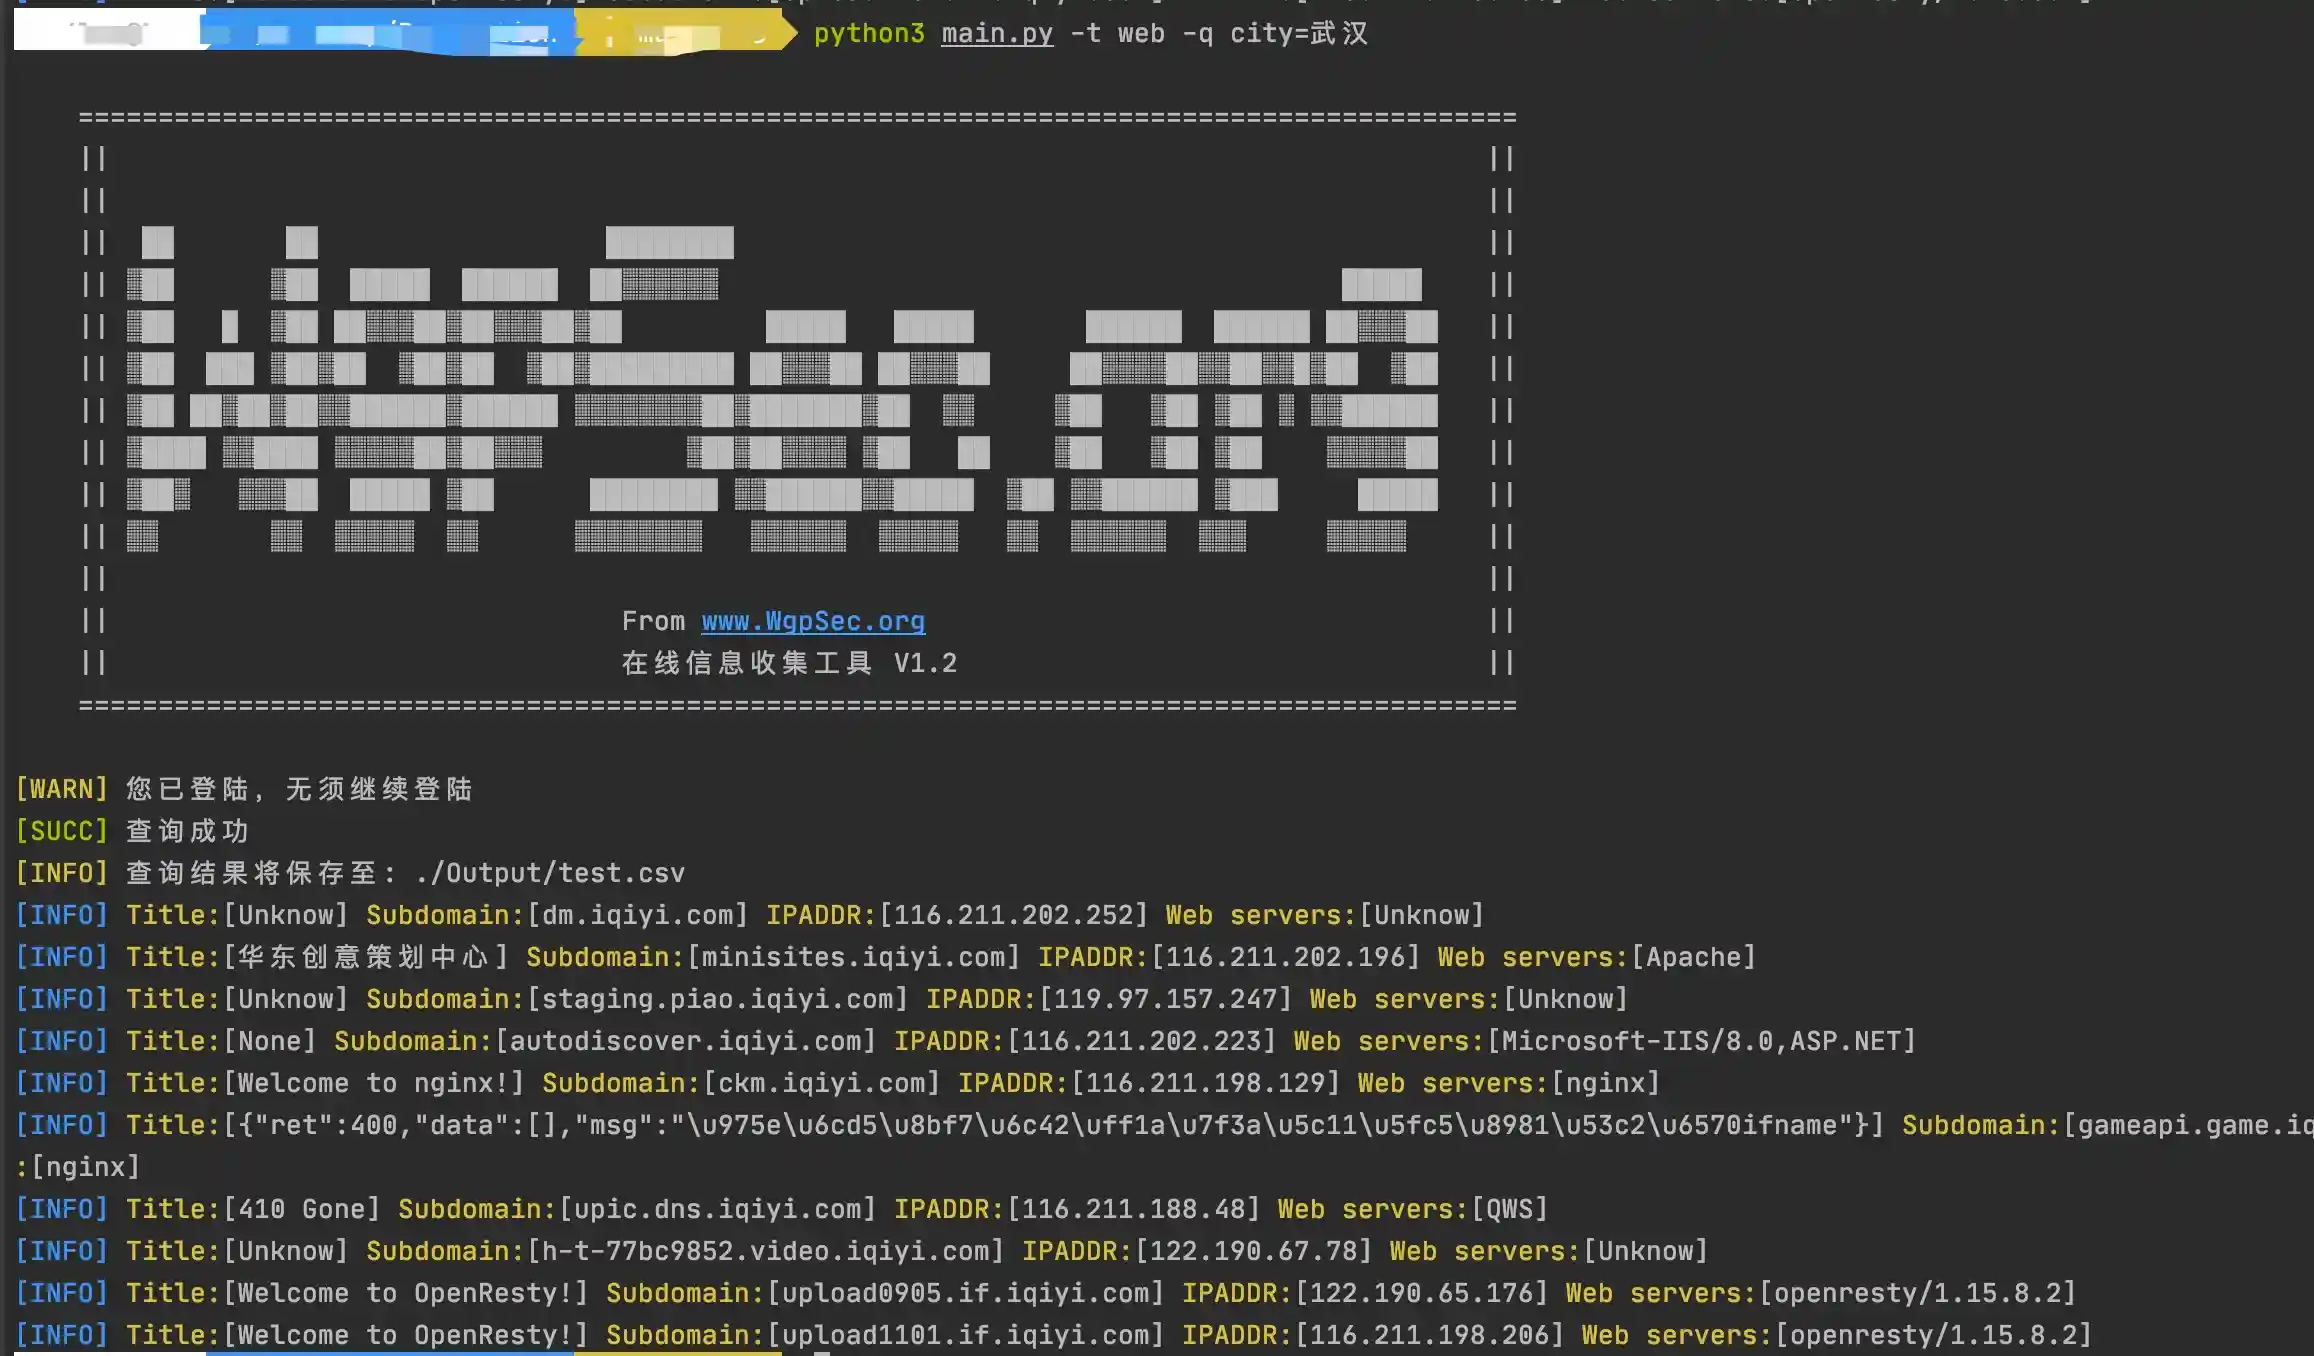This screenshot has width=2314, height=1356.
Task: Click the ./Output/test.csv file path
Action: (x=549, y=873)
